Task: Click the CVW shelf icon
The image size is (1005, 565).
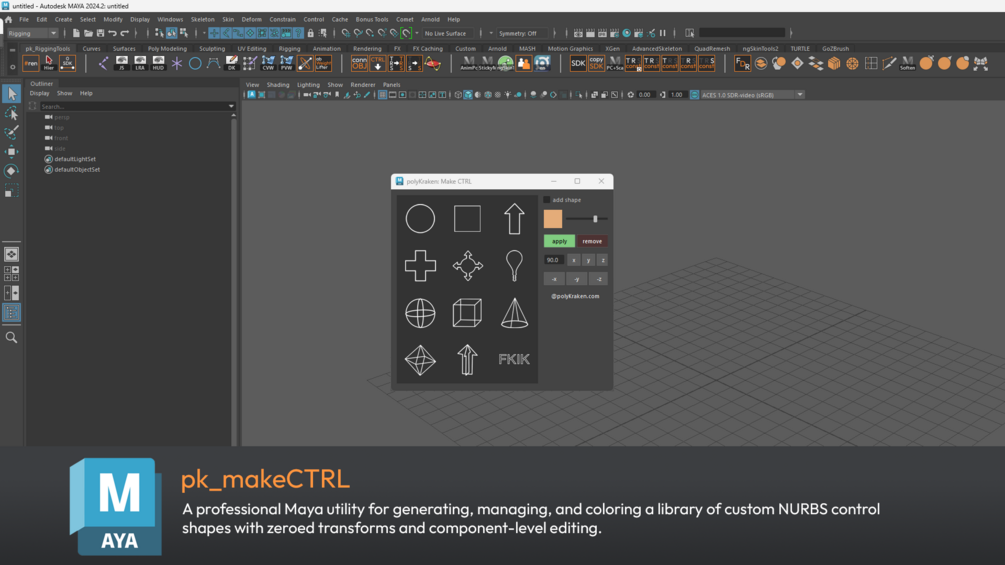Action: pyautogui.click(x=268, y=63)
